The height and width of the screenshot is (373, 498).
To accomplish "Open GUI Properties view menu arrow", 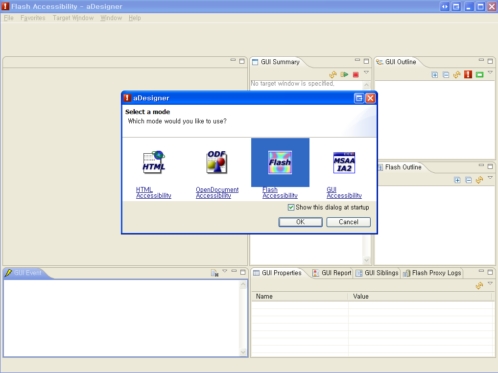I will click(490, 283).
